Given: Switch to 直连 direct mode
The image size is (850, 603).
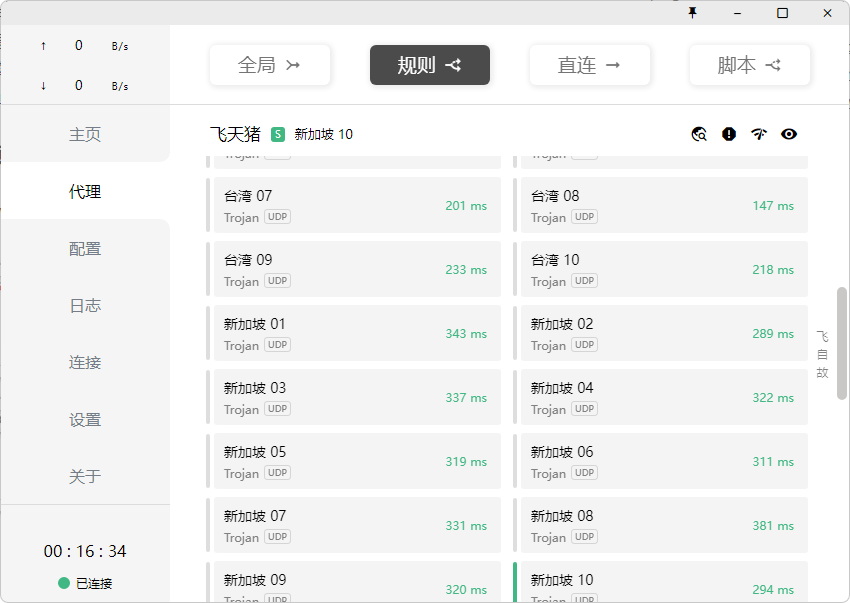Looking at the screenshot, I should tap(590, 65).
